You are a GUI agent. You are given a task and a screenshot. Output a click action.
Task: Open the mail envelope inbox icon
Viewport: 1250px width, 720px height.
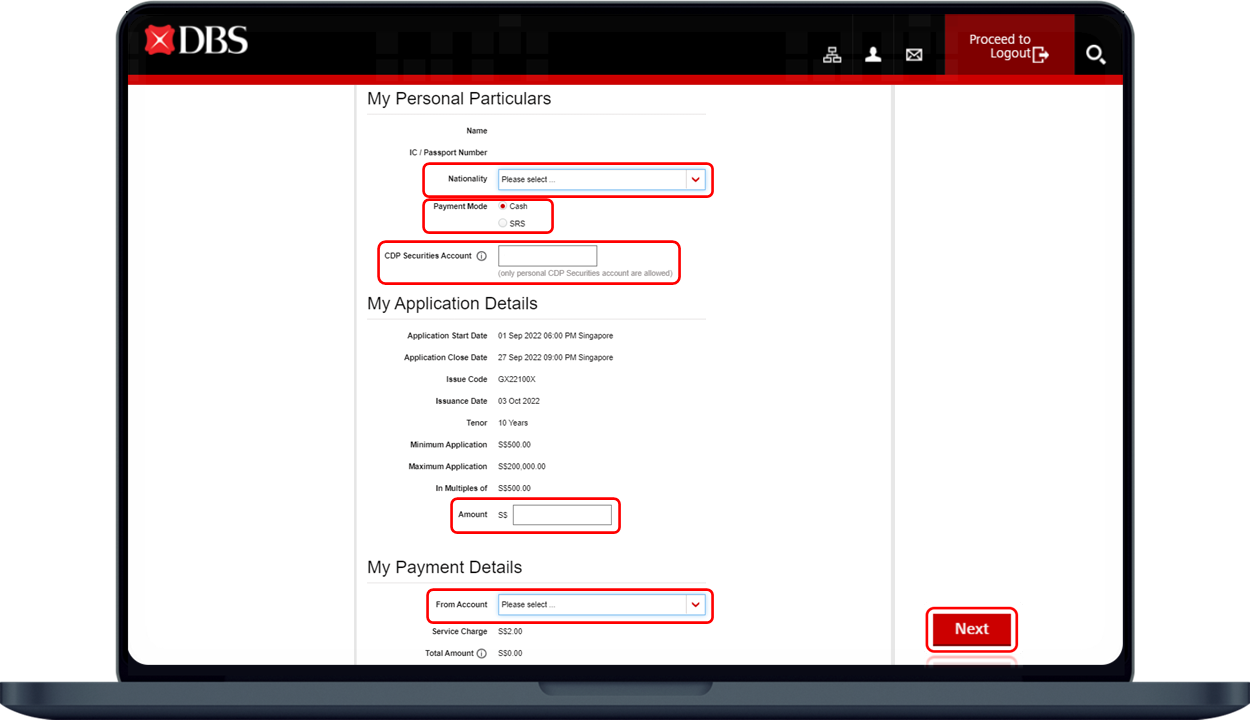(914, 55)
